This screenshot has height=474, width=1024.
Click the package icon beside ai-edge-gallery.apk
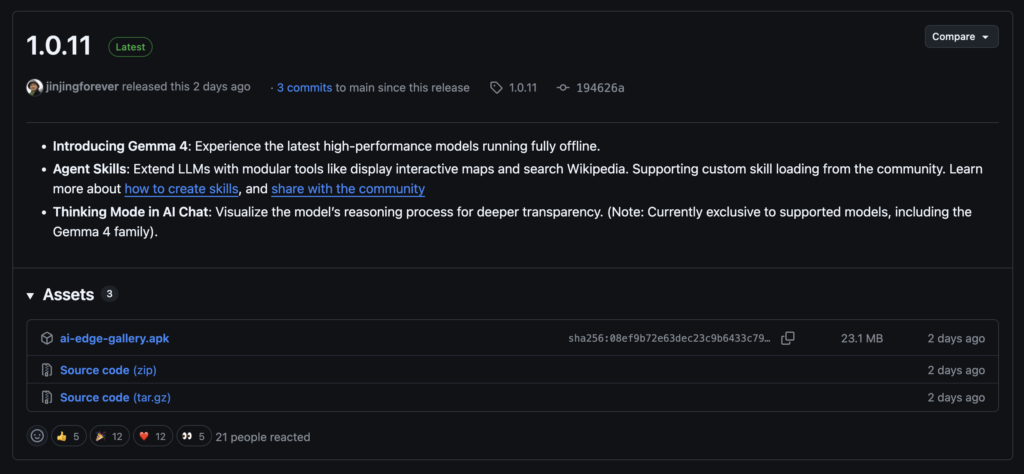pos(47,339)
